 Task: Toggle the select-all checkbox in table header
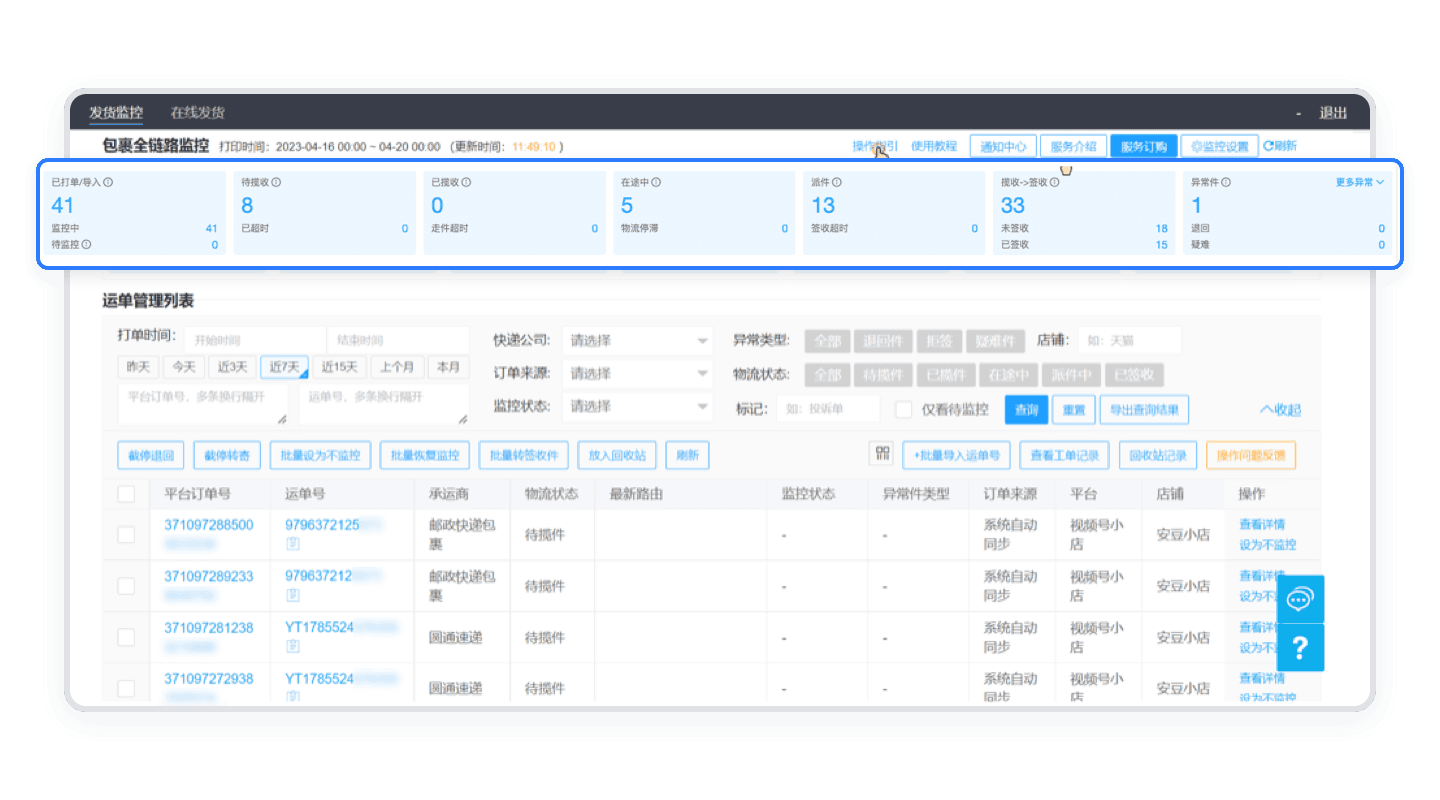[127, 494]
